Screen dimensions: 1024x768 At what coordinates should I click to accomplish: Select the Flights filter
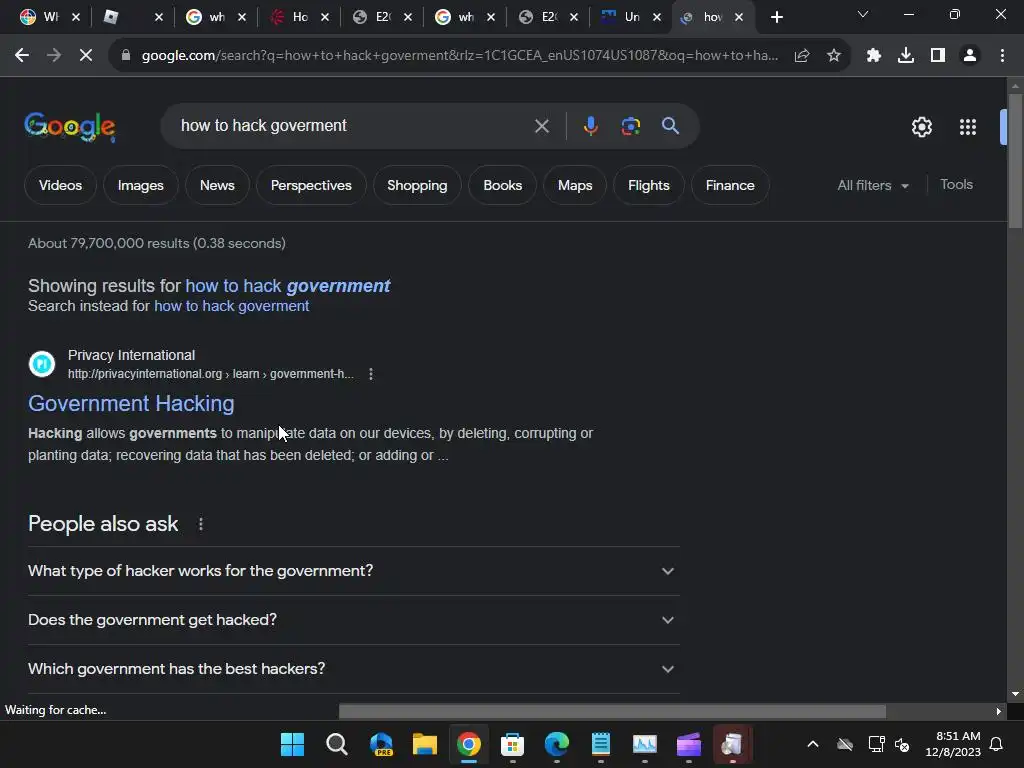(648, 185)
